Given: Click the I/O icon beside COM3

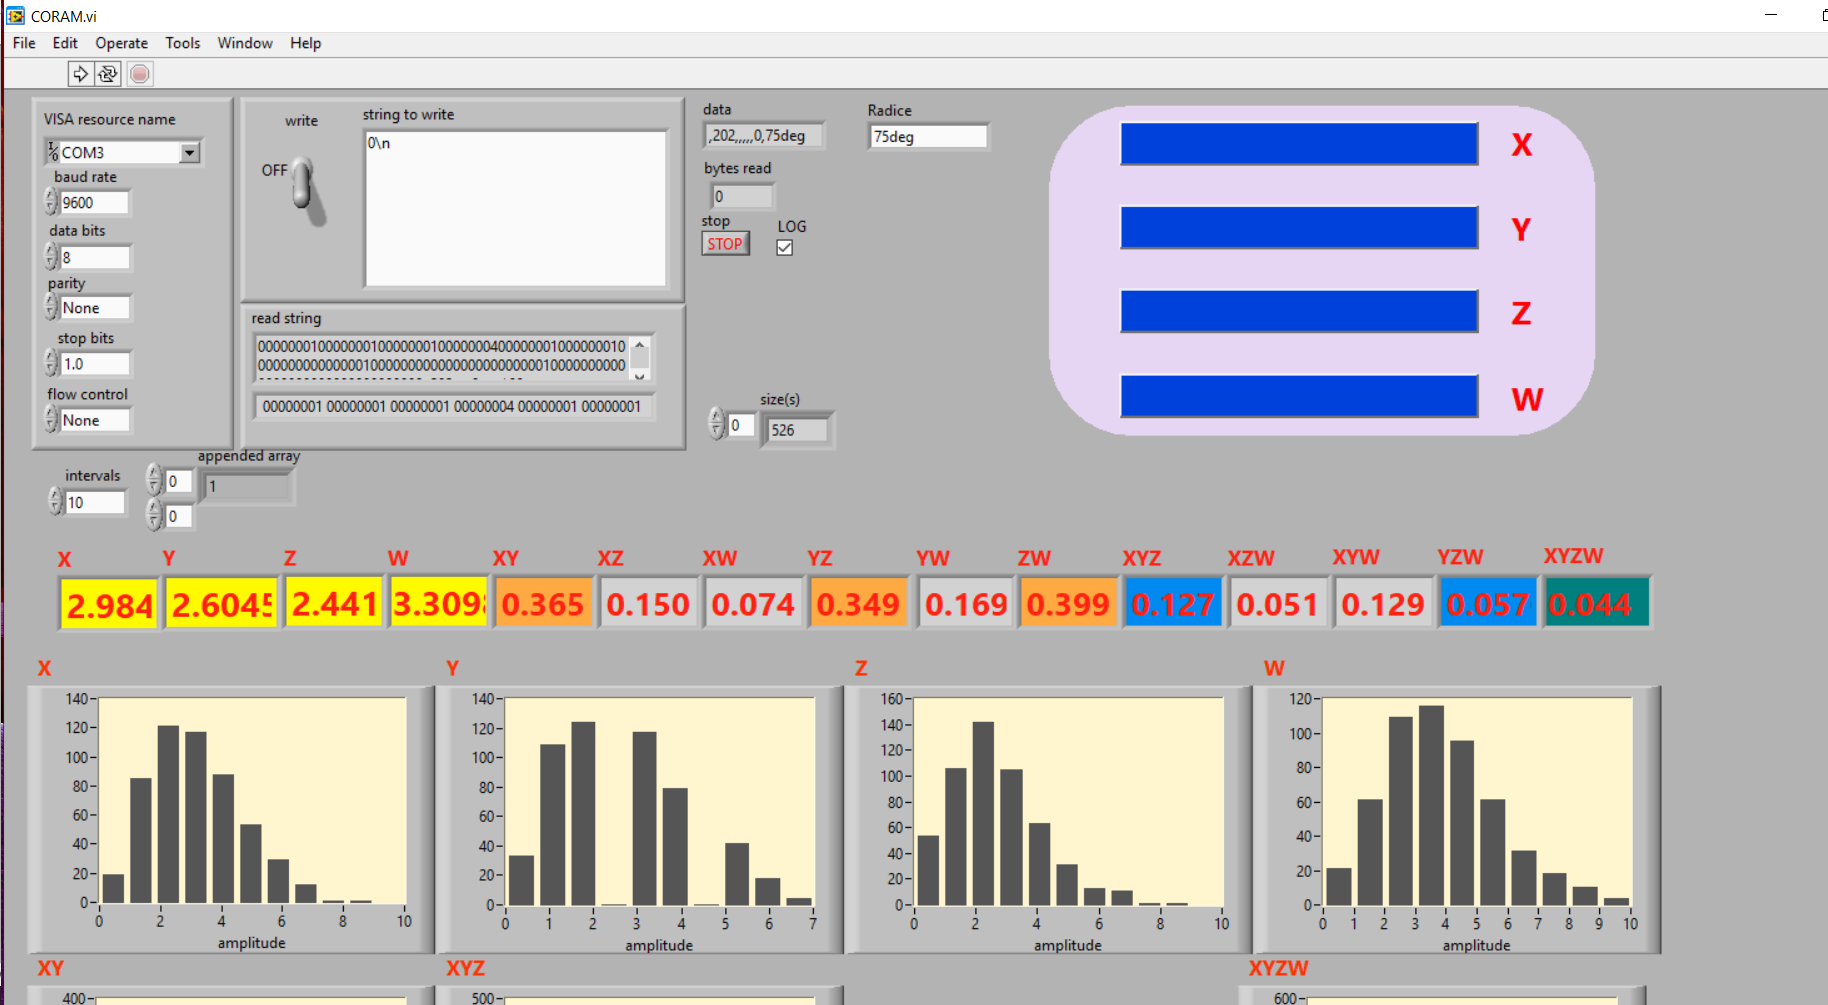Looking at the screenshot, I should (52, 152).
